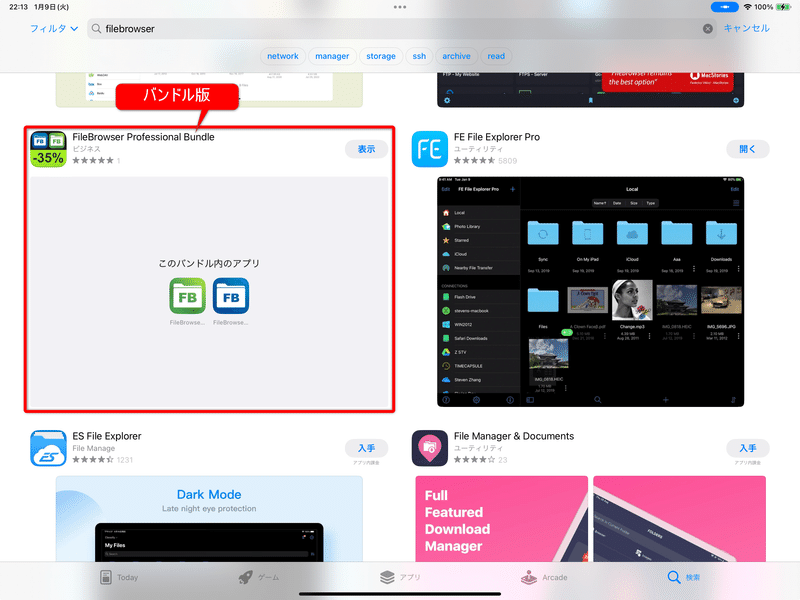
Task: Select the archive suggestion chip
Action: coord(456,56)
